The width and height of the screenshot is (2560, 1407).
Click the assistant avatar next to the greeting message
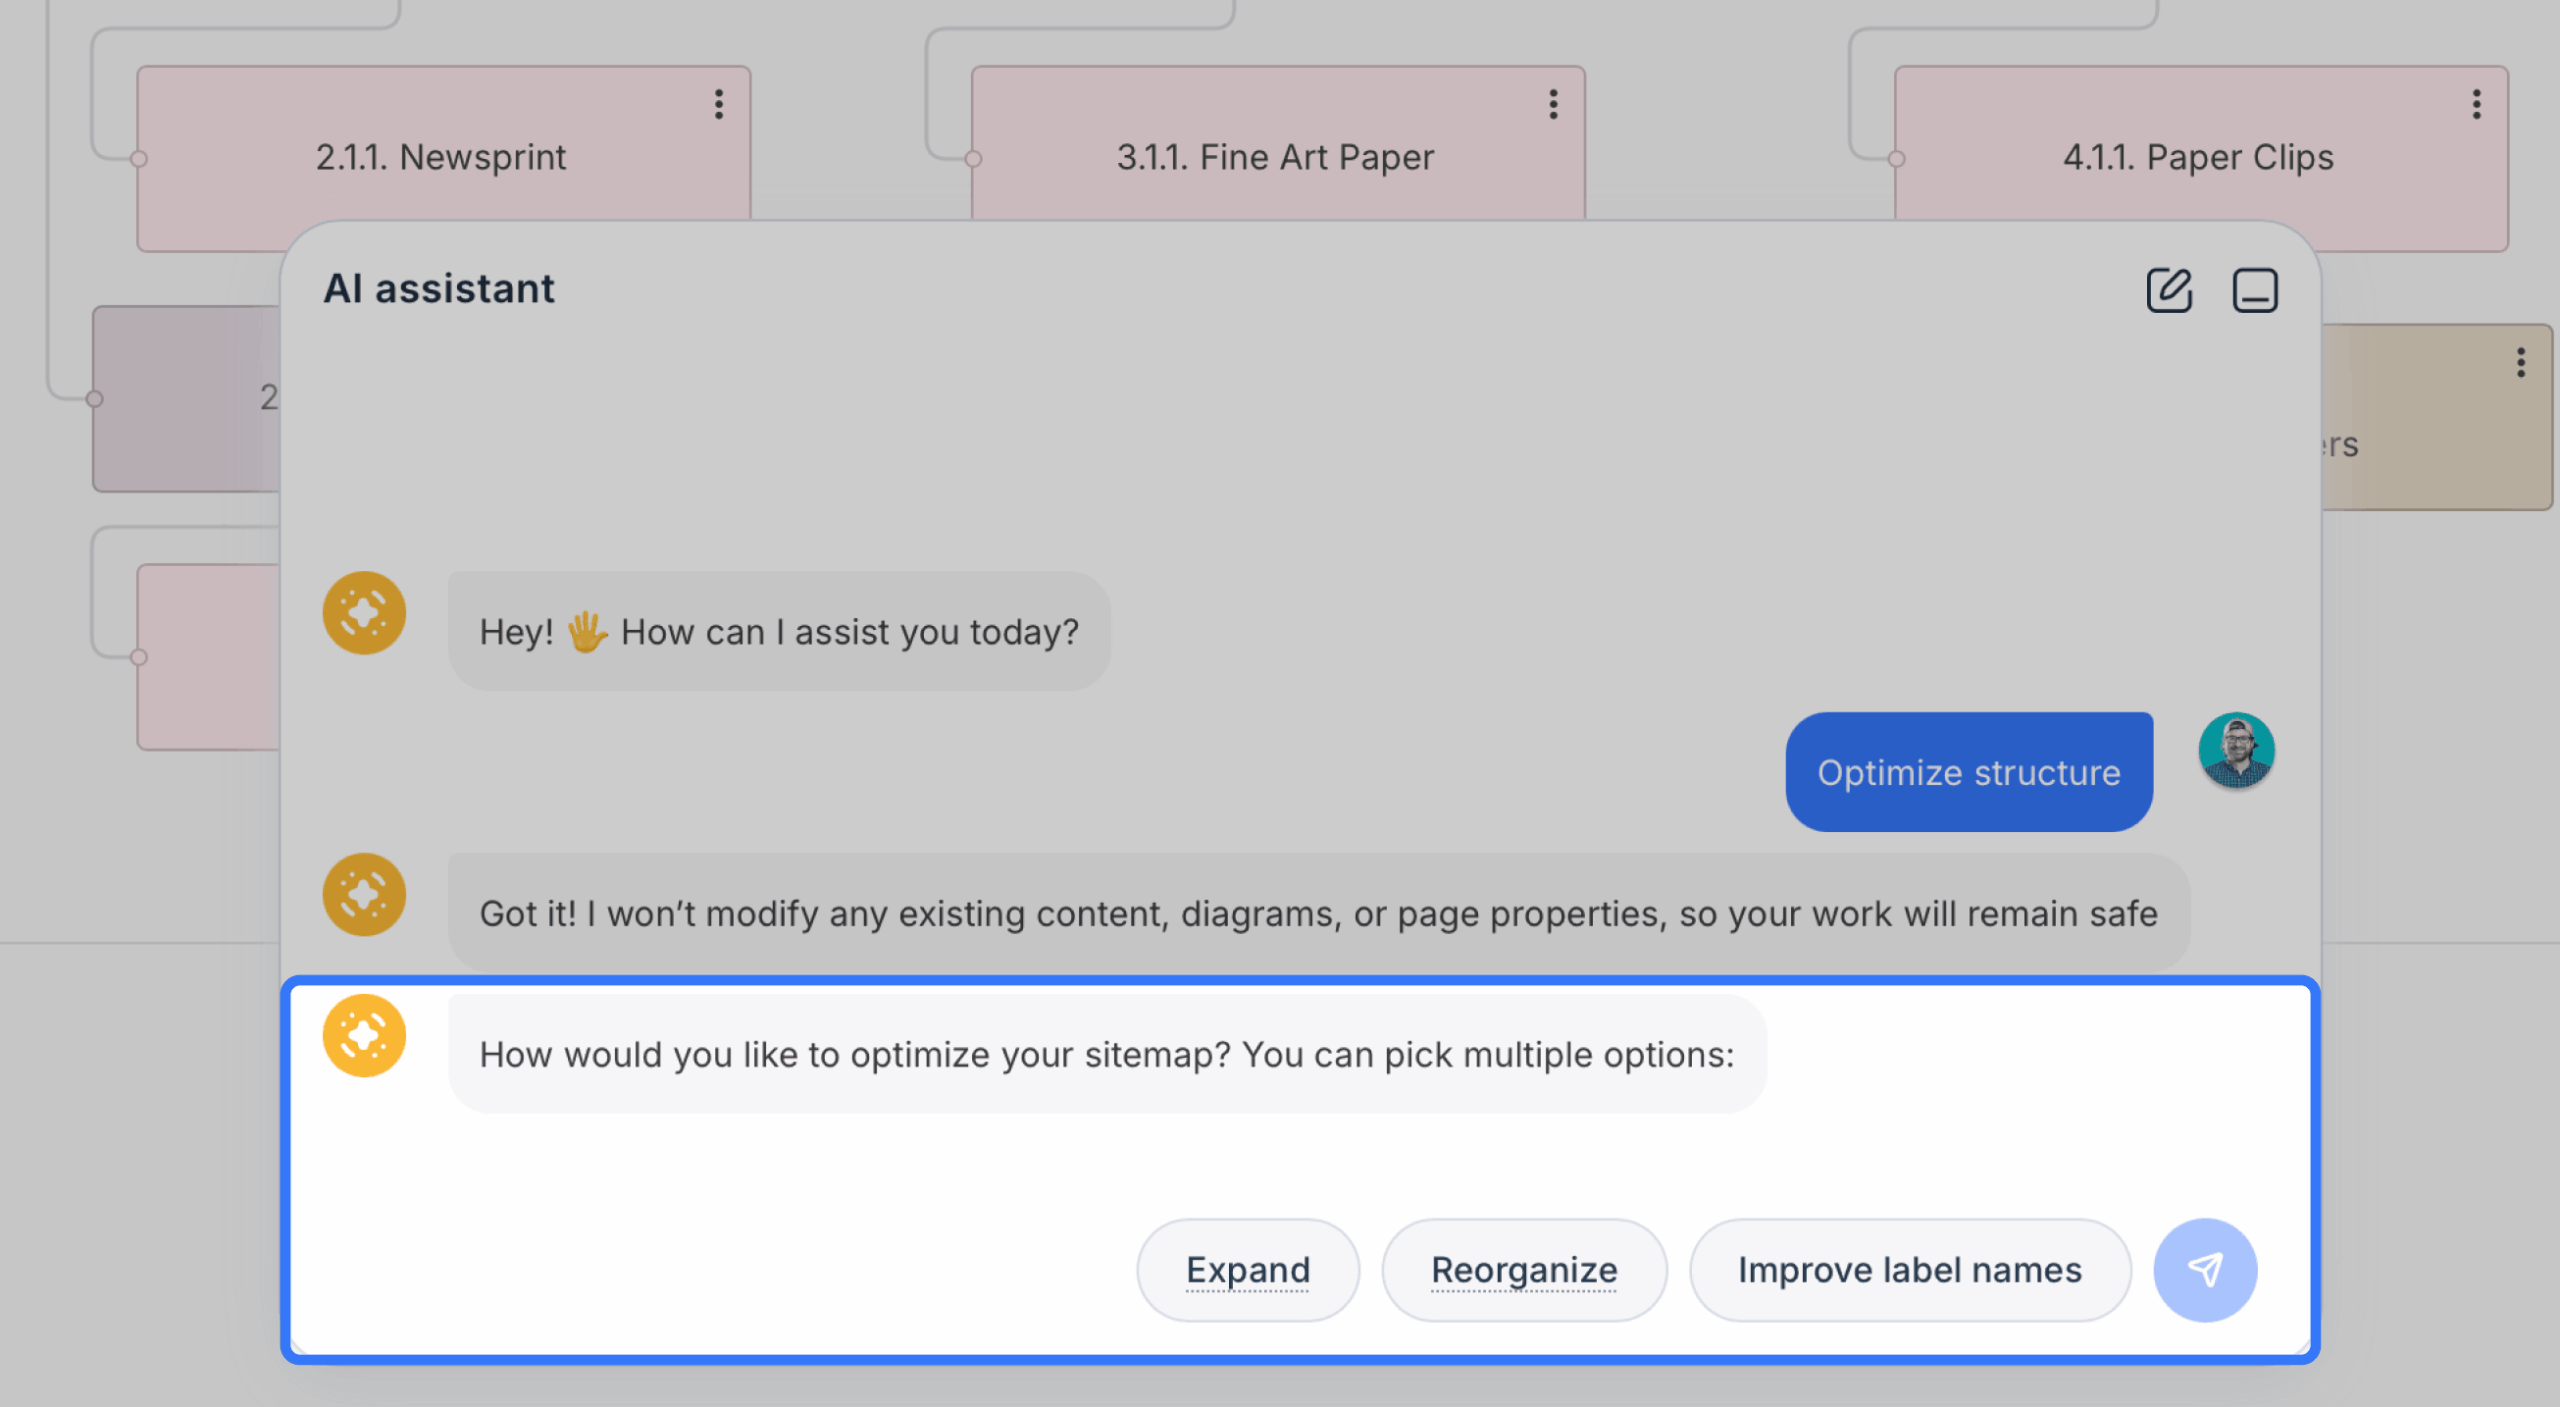coord(364,613)
